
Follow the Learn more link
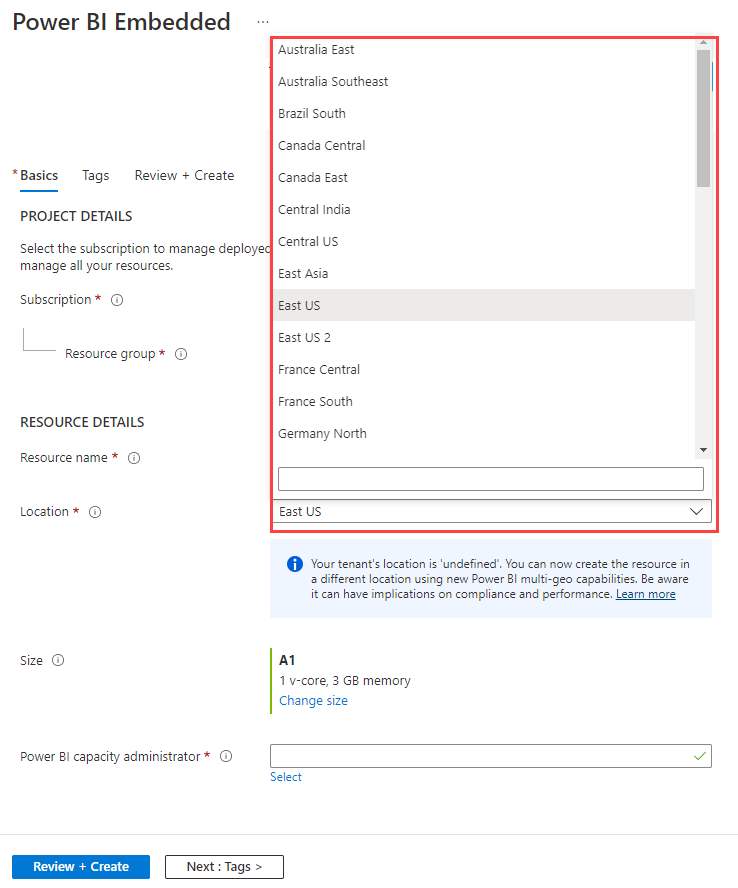coord(645,594)
